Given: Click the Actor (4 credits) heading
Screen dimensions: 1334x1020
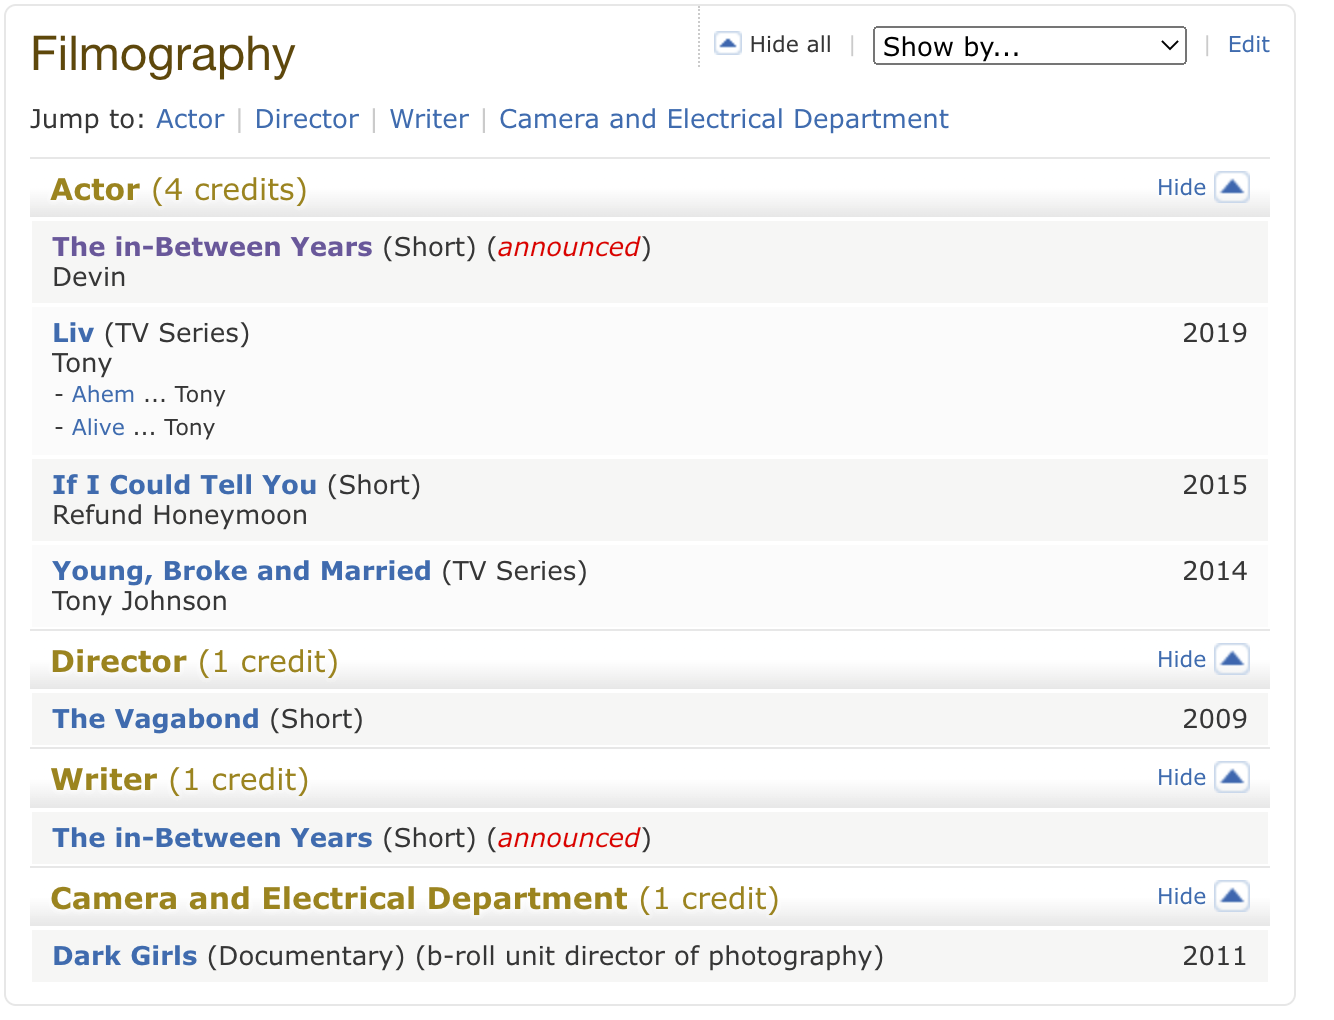Looking at the screenshot, I should point(179,190).
